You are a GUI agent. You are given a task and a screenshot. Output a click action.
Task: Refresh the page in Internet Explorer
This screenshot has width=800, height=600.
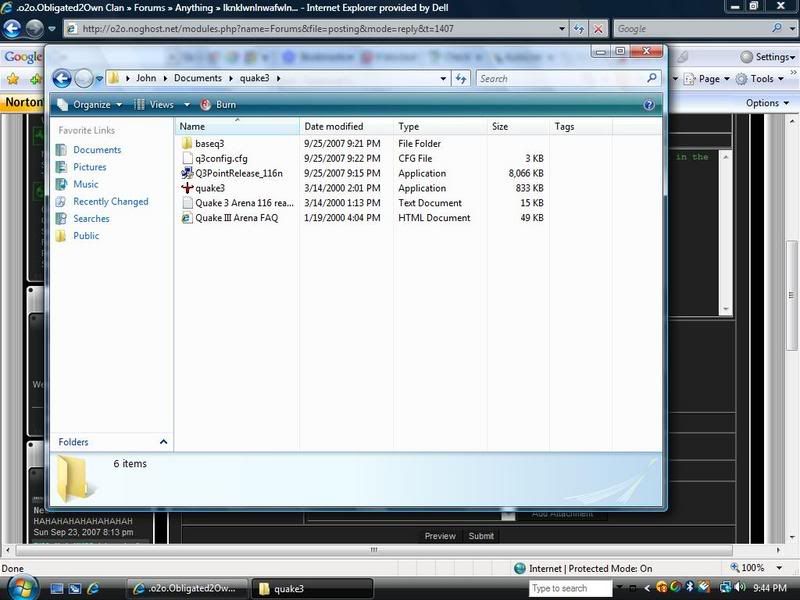click(x=579, y=29)
